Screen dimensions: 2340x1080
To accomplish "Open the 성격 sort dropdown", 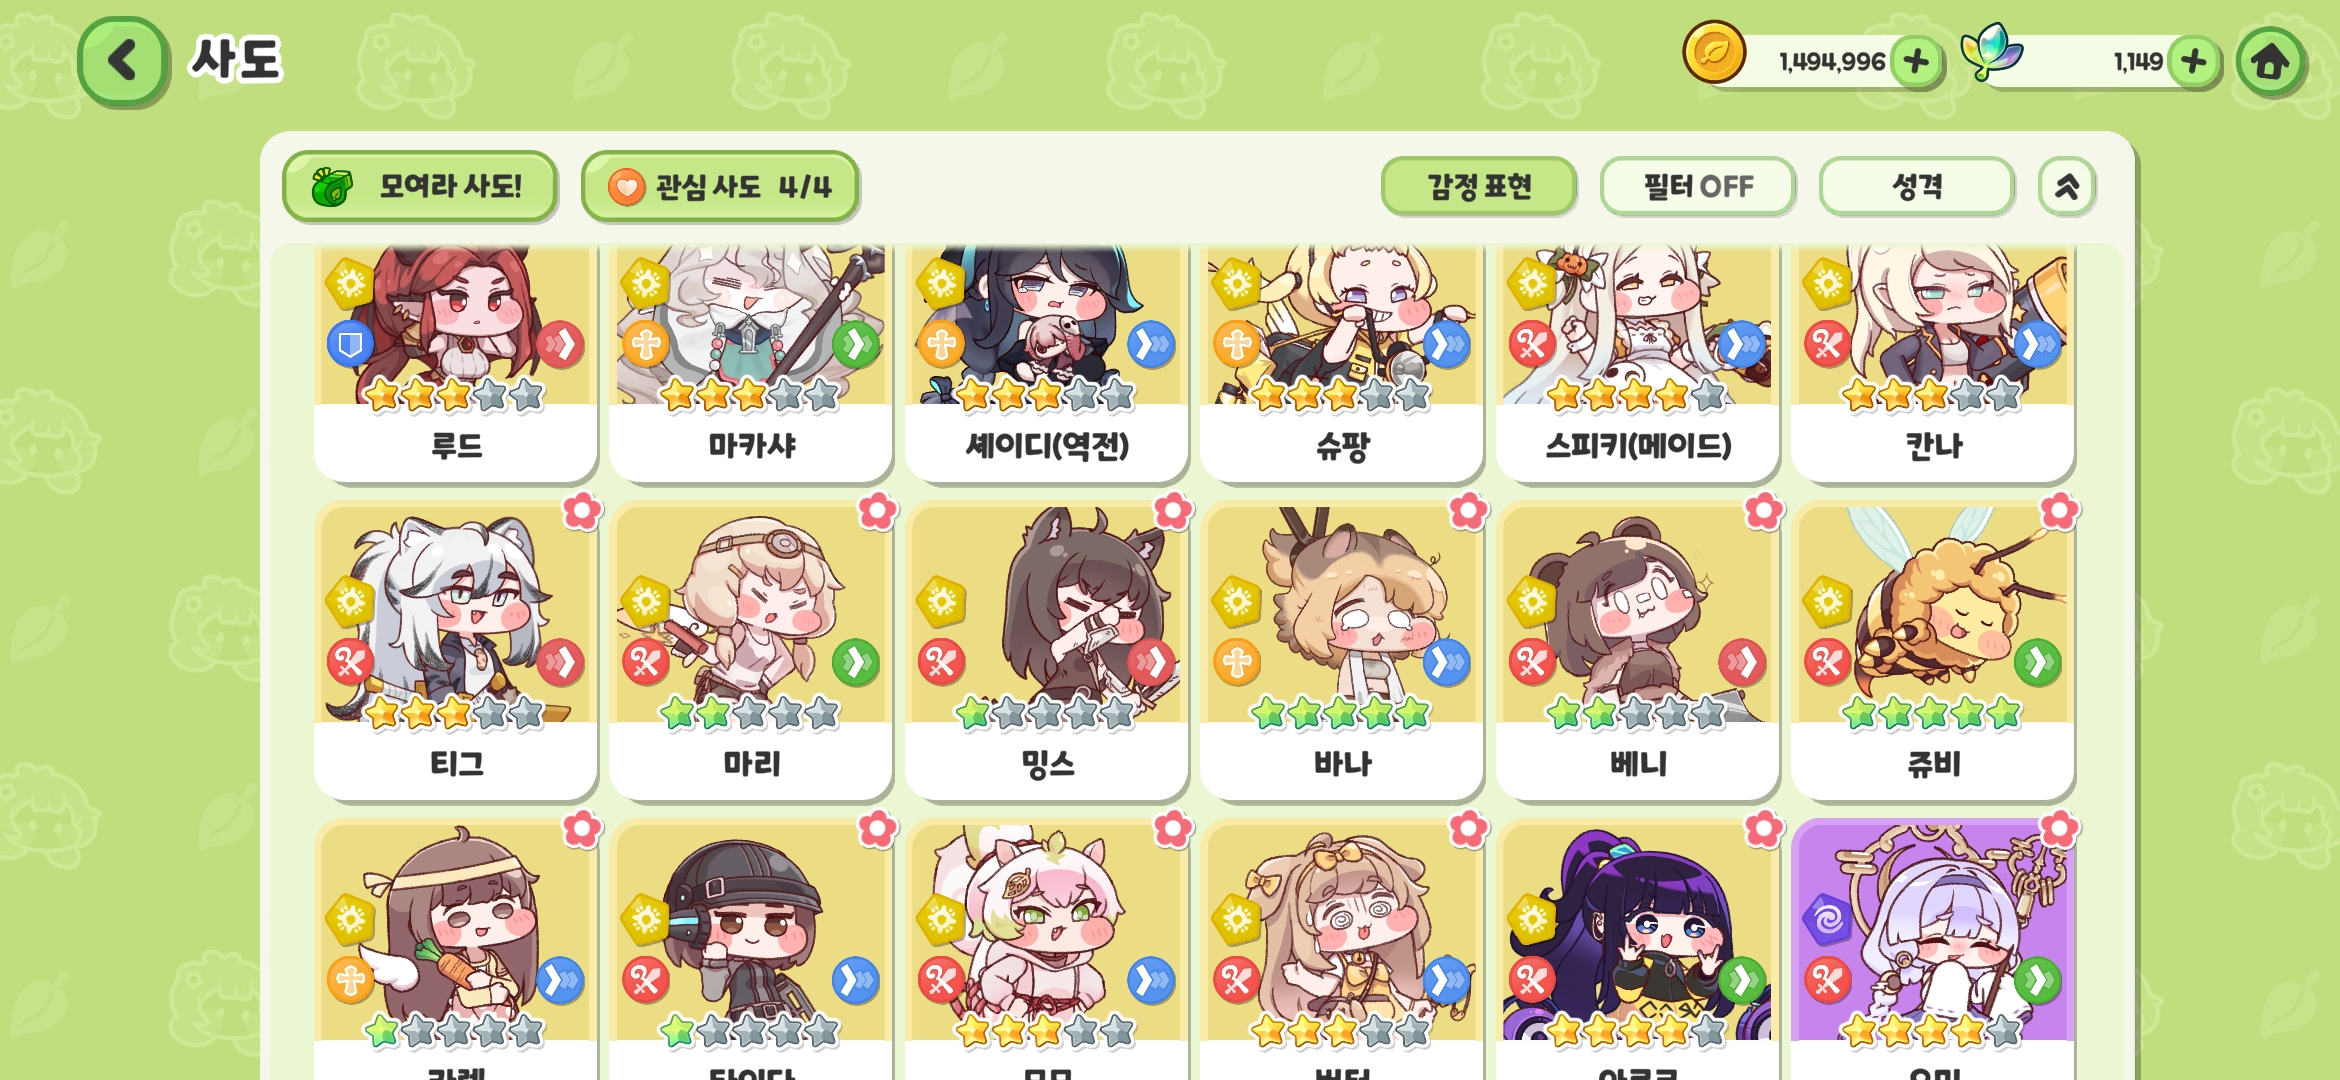I will (1916, 187).
